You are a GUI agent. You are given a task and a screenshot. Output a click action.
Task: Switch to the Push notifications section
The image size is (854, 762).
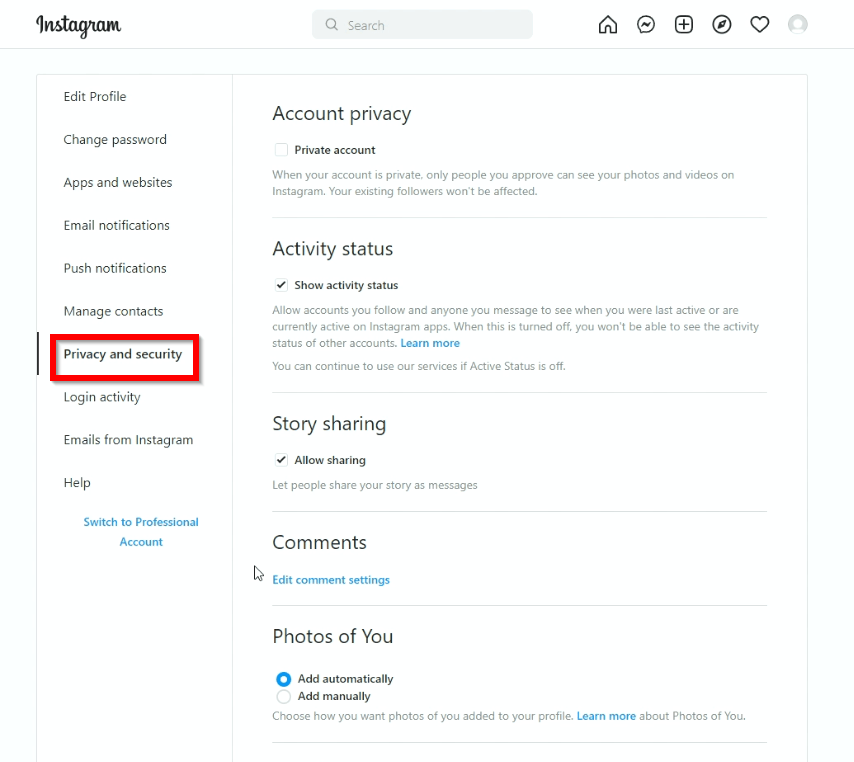click(x=114, y=268)
